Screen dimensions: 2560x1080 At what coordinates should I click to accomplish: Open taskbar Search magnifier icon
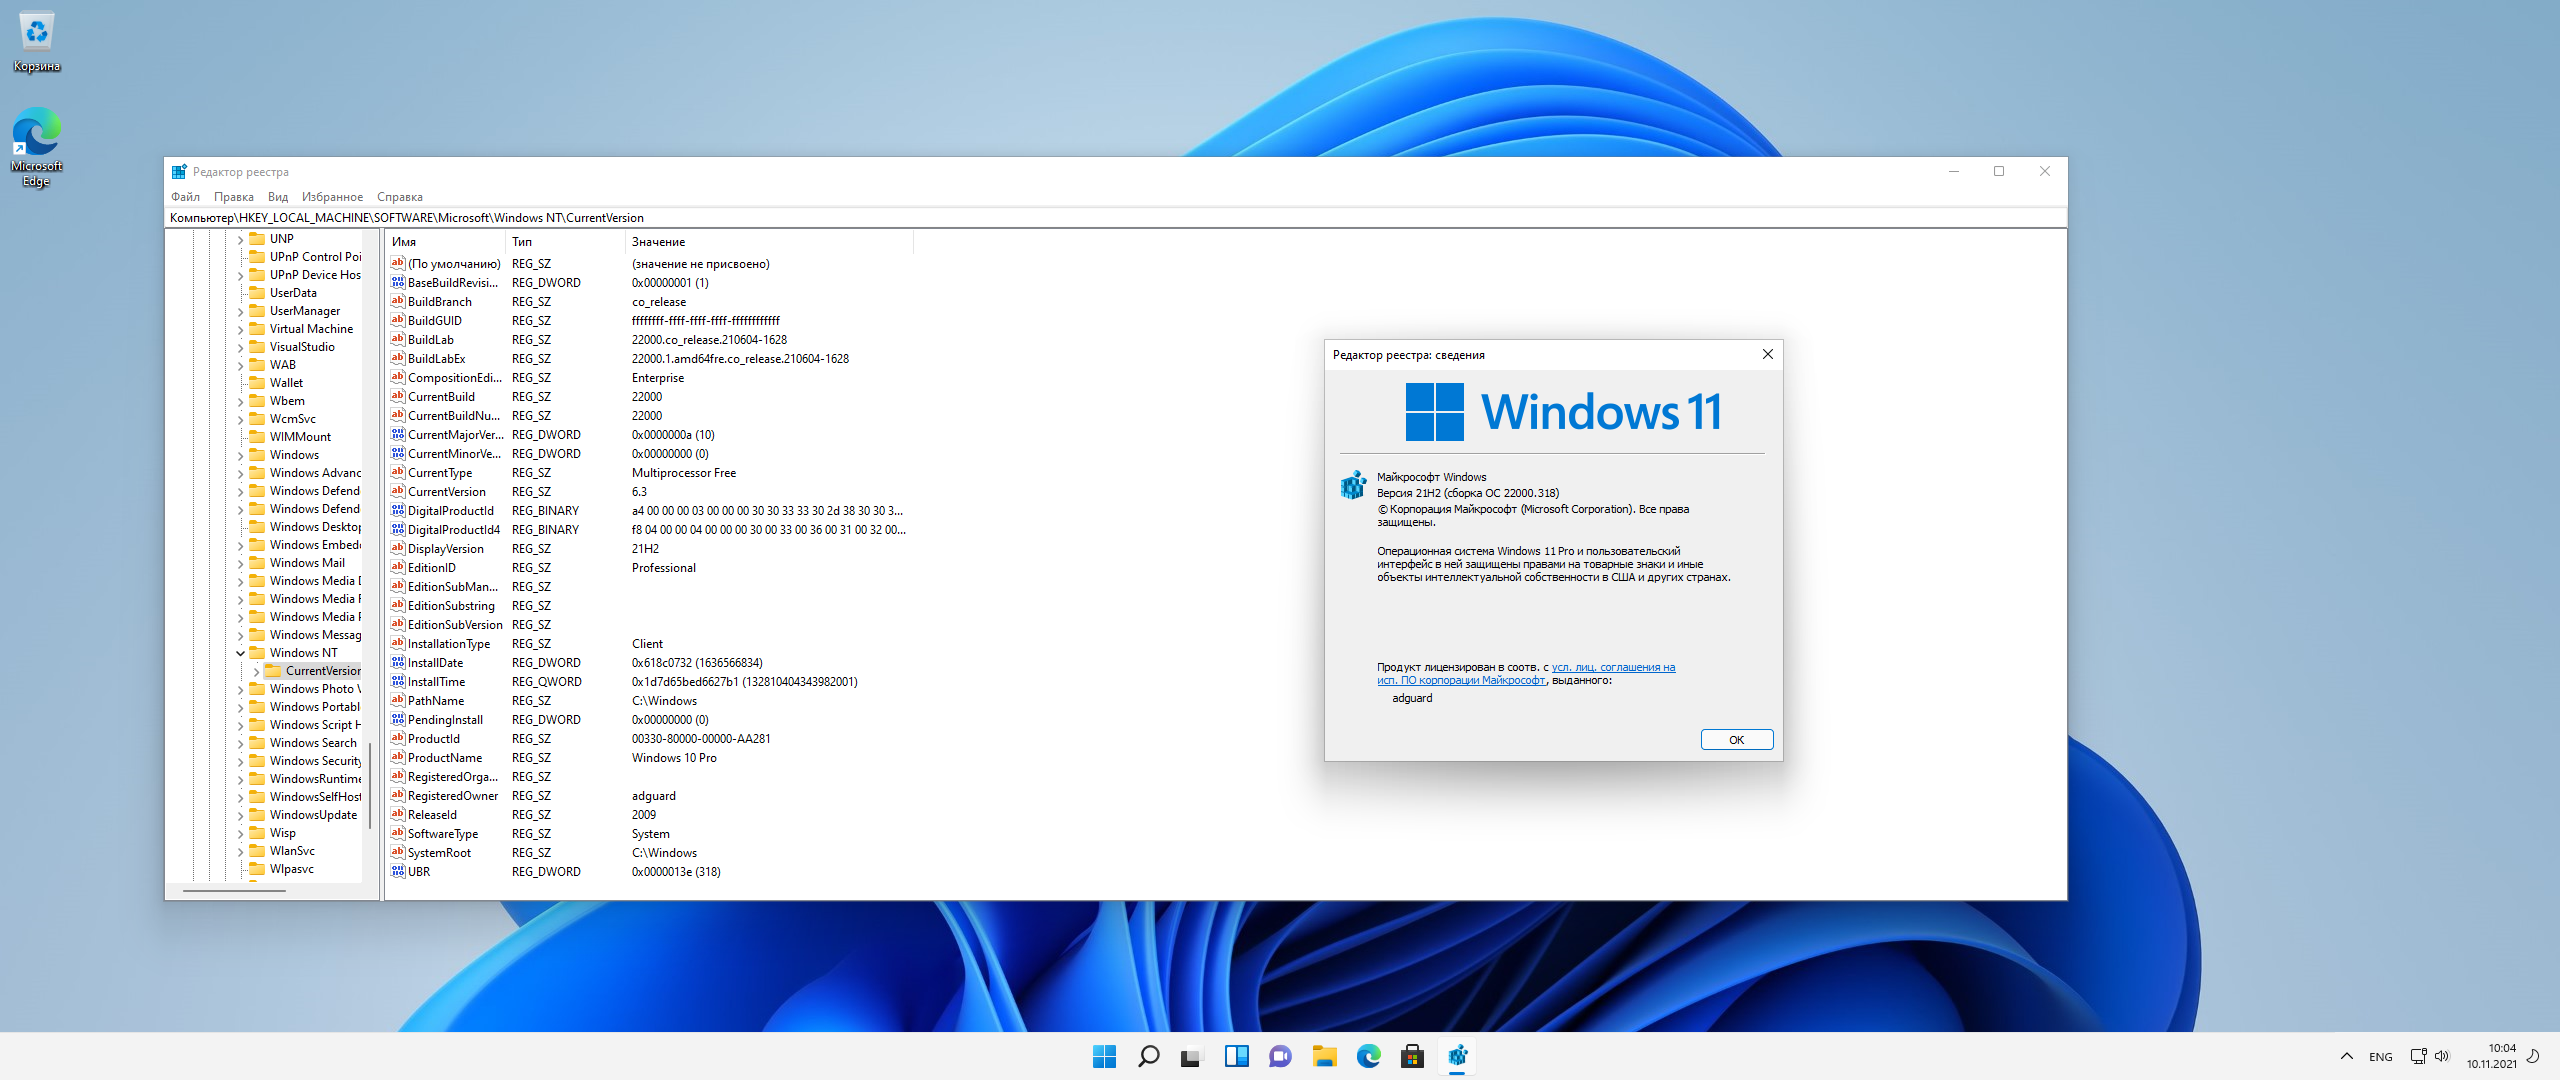1148,1056
